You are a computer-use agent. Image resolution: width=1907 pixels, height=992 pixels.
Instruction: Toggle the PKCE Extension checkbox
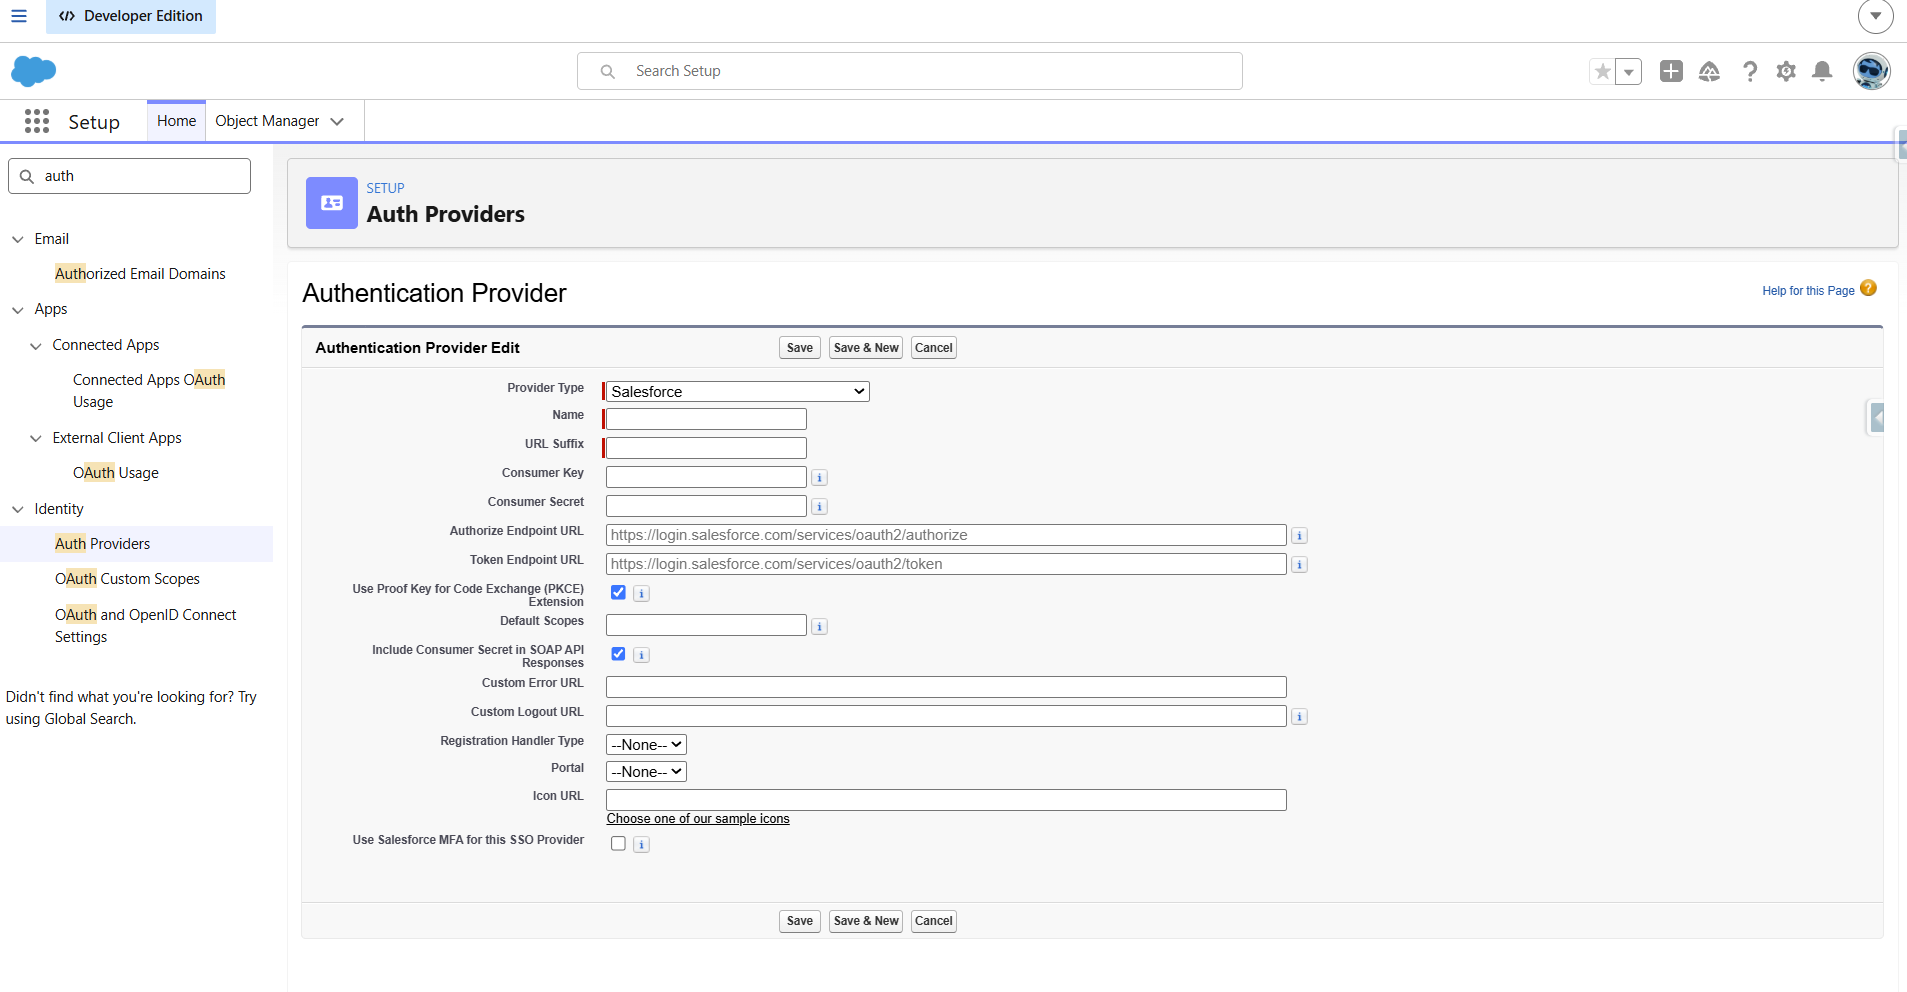click(618, 593)
